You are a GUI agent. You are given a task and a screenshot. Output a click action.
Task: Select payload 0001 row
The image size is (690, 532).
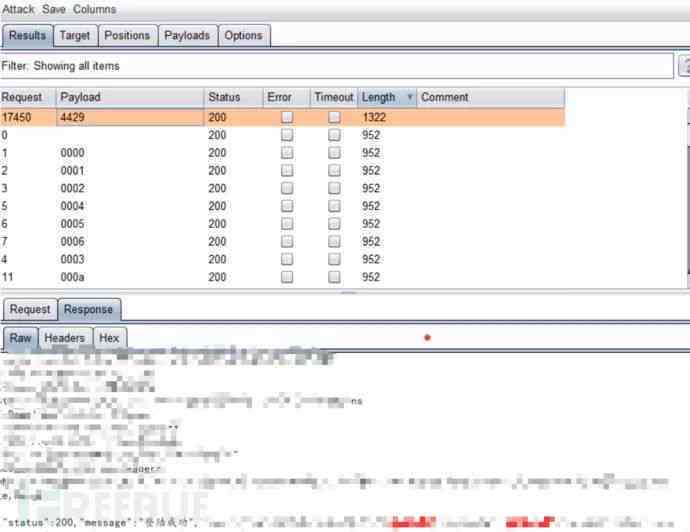pyautogui.click(x=283, y=170)
